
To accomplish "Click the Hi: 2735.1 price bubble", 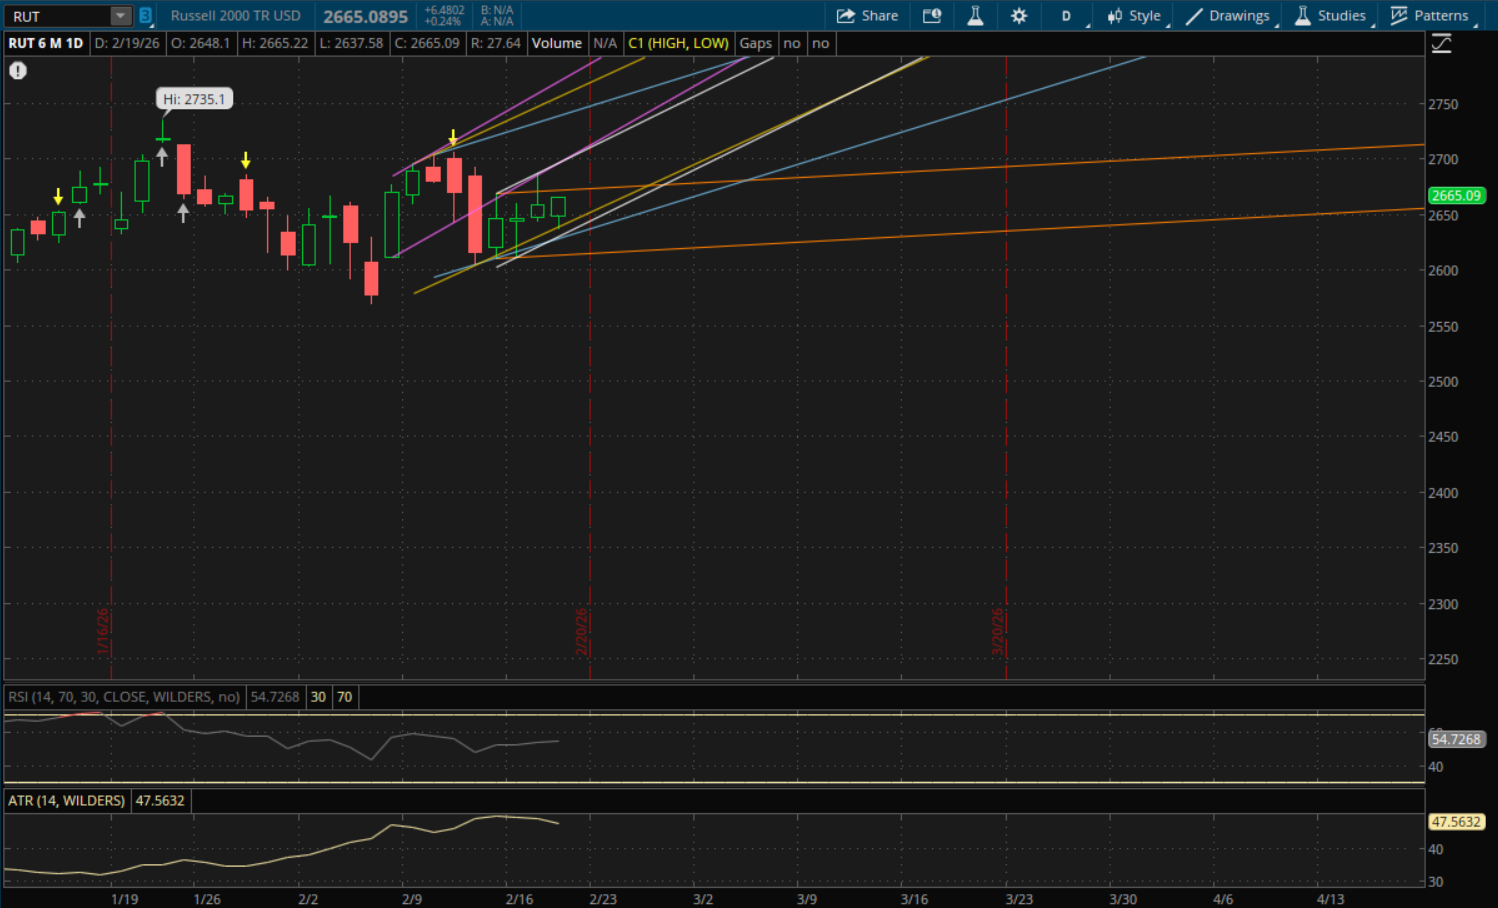I will (194, 99).
